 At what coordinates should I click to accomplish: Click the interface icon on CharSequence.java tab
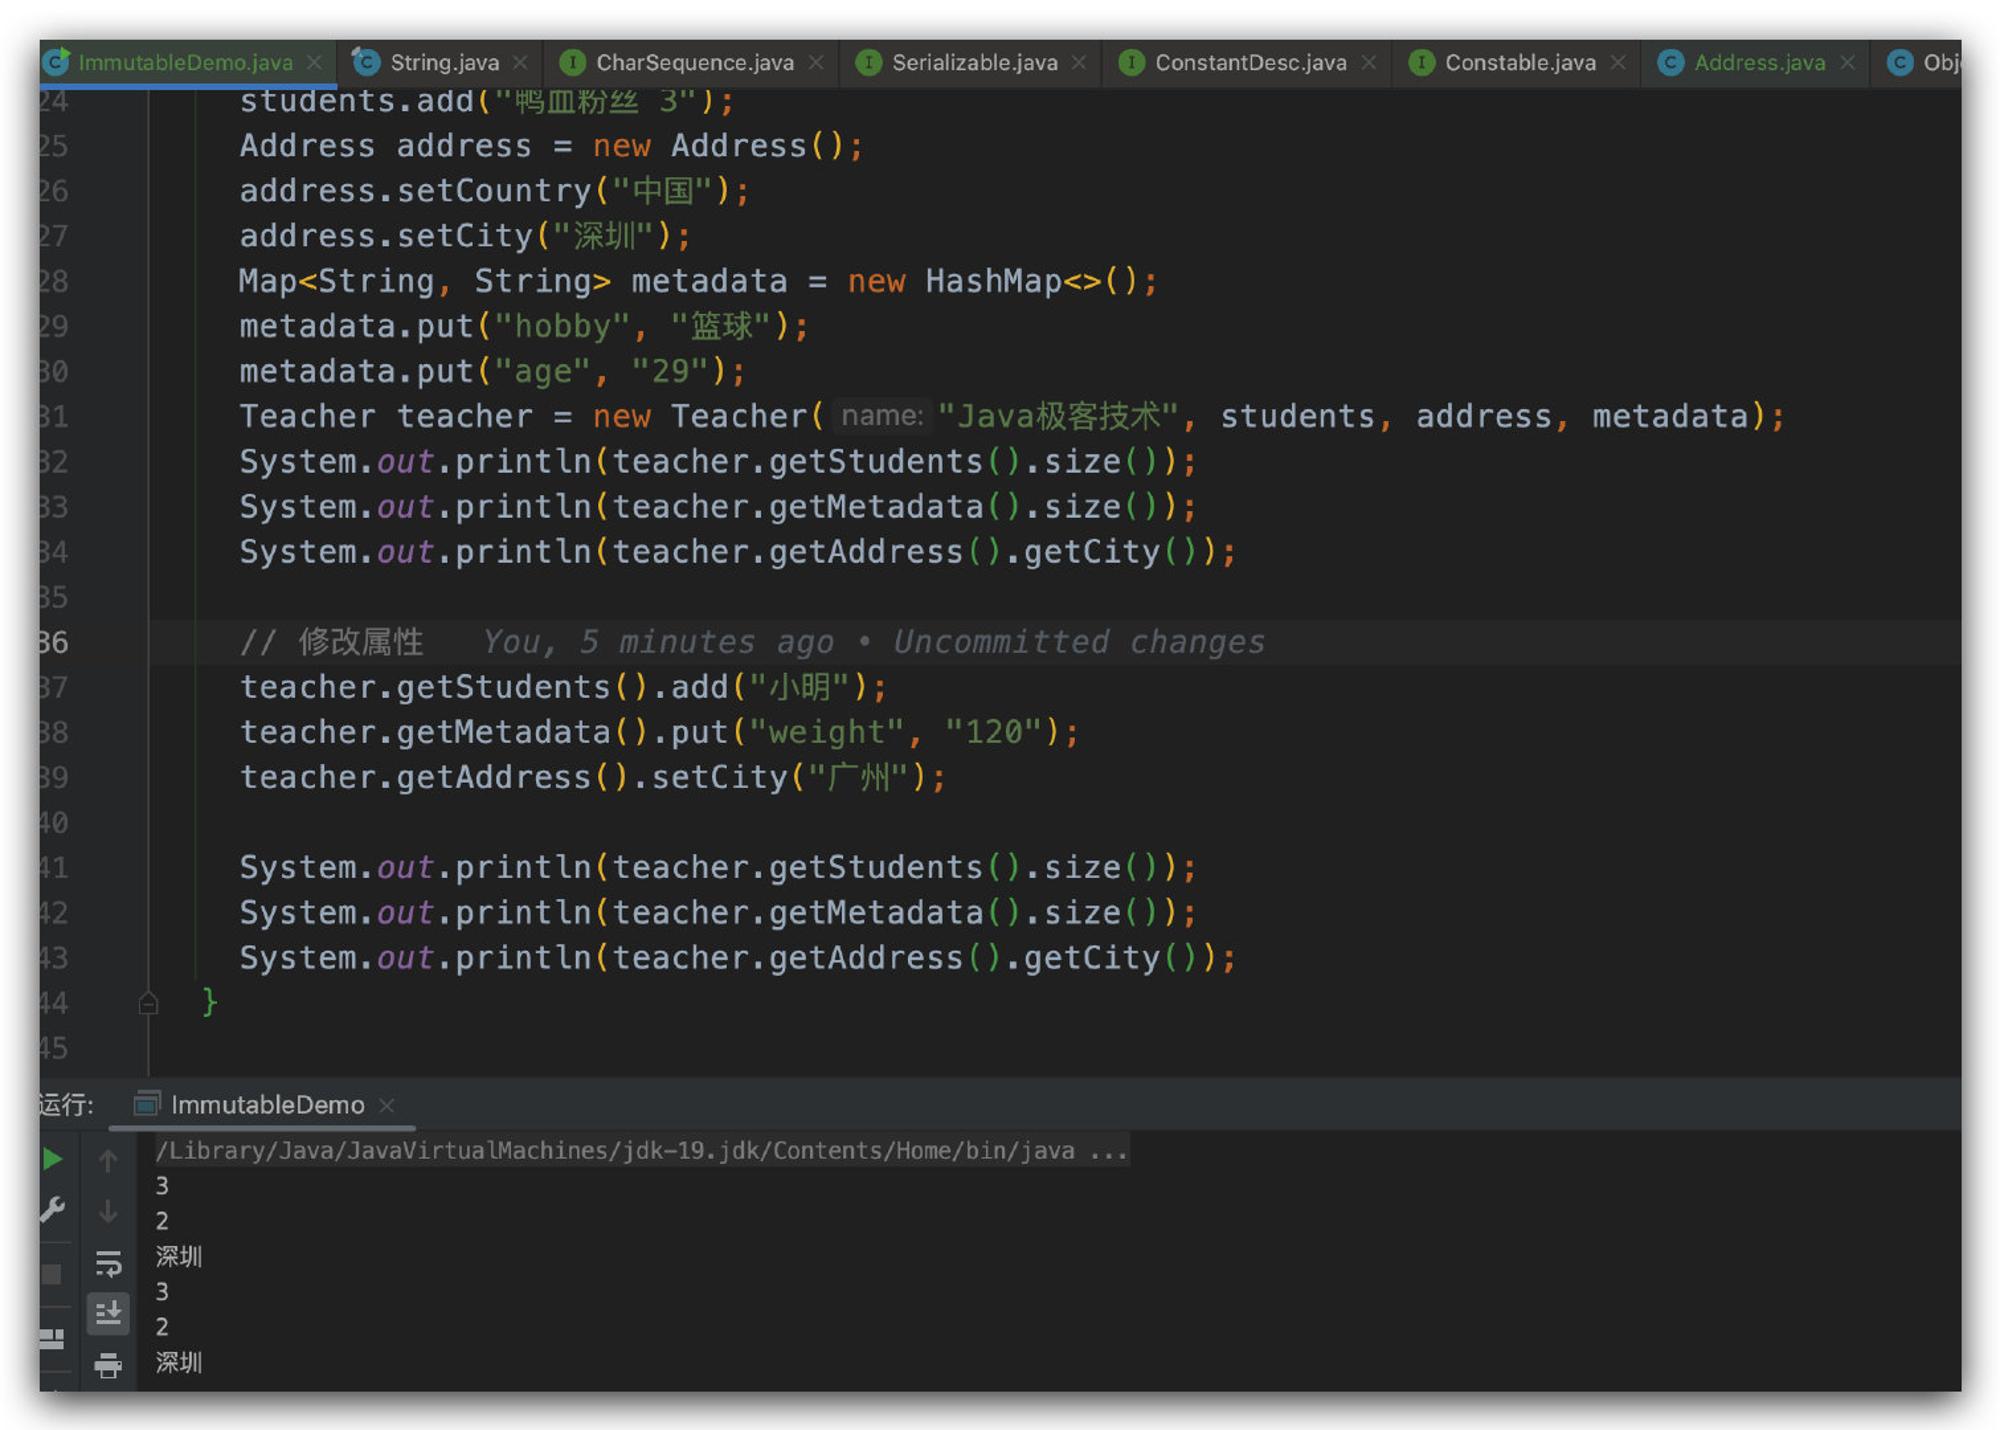[x=572, y=62]
